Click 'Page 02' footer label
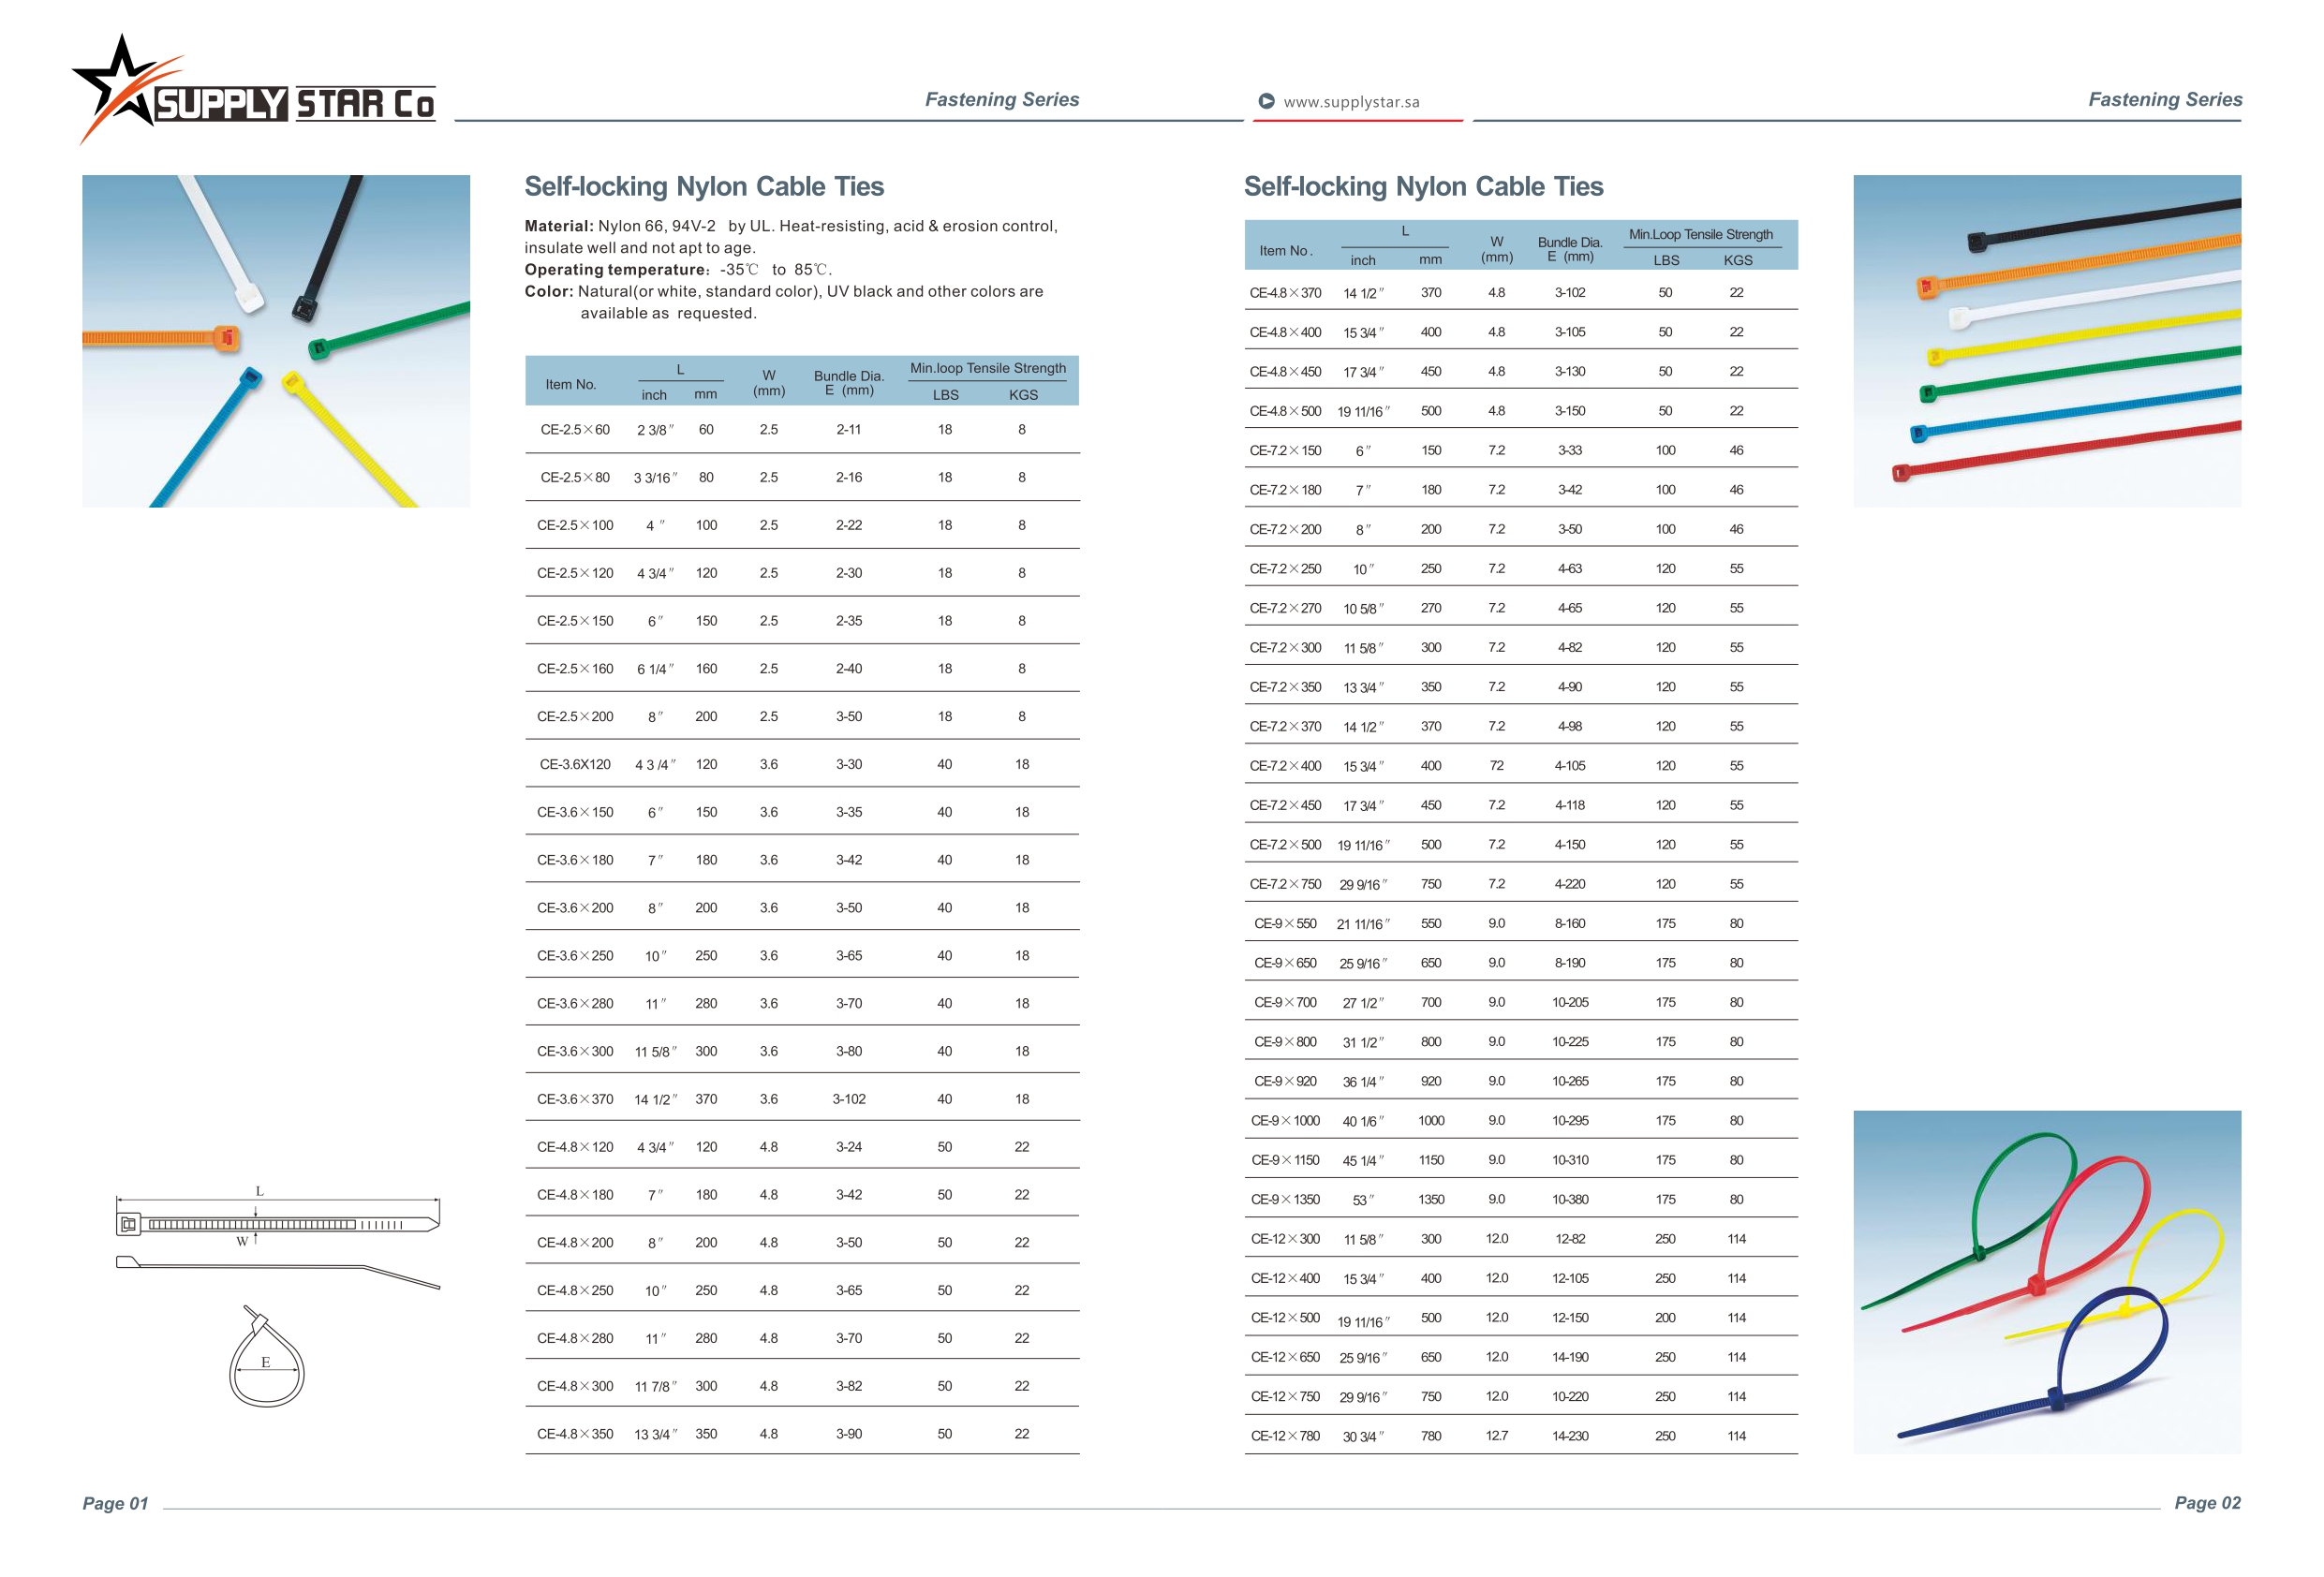Screen dimensions: 2324x1577 (x=2208, y=1504)
